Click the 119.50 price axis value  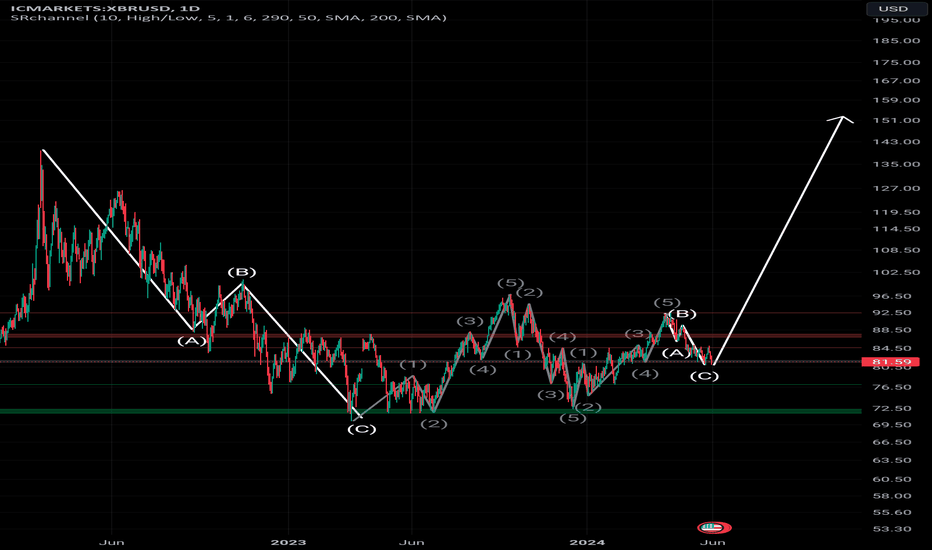[x=896, y=212]
